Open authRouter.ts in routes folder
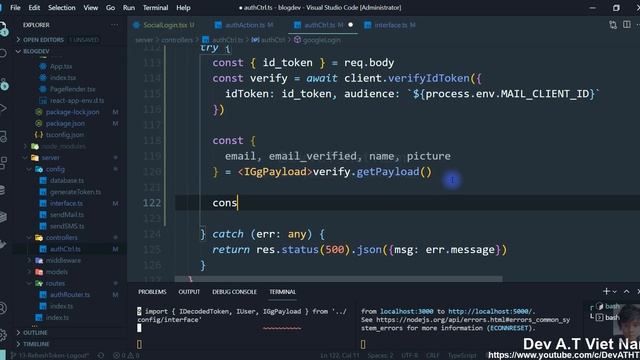The image size is (640, 360). click(x=70, y=295)
